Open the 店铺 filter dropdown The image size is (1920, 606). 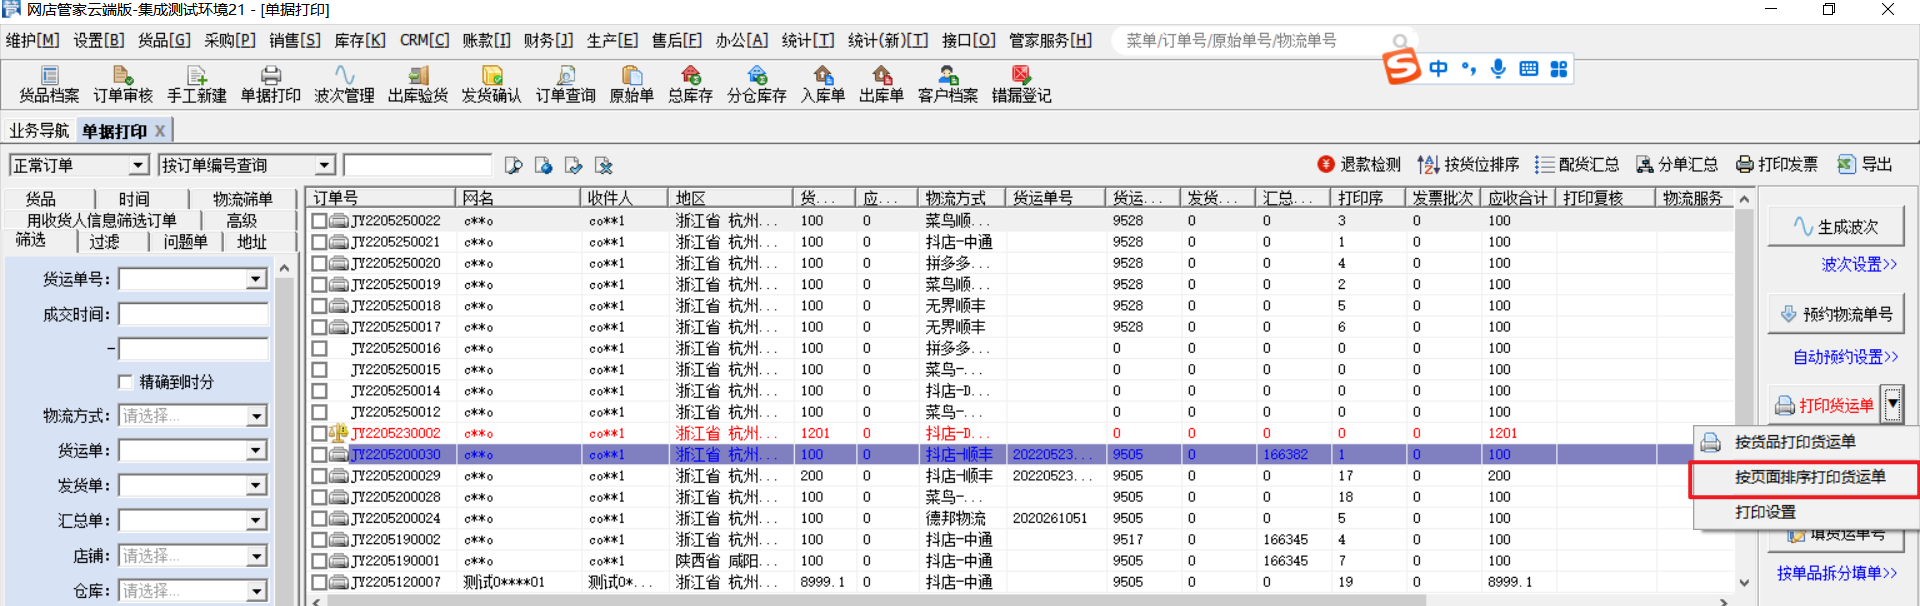click(257, 556)
